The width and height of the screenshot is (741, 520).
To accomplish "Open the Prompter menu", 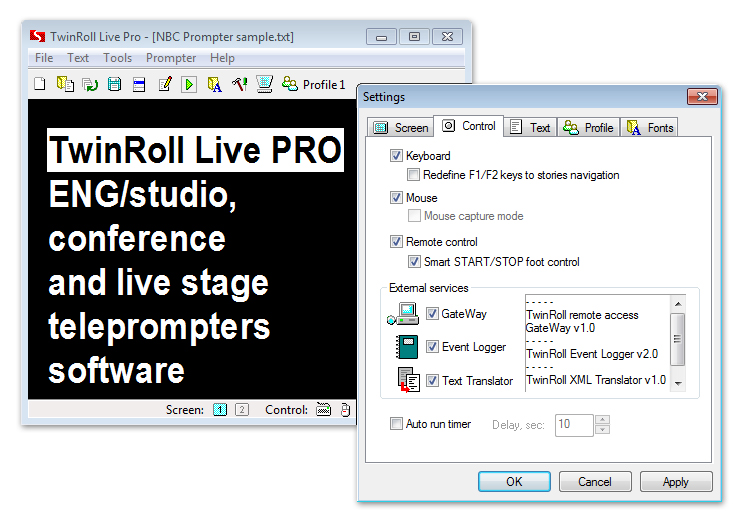I will pos(171,58).
